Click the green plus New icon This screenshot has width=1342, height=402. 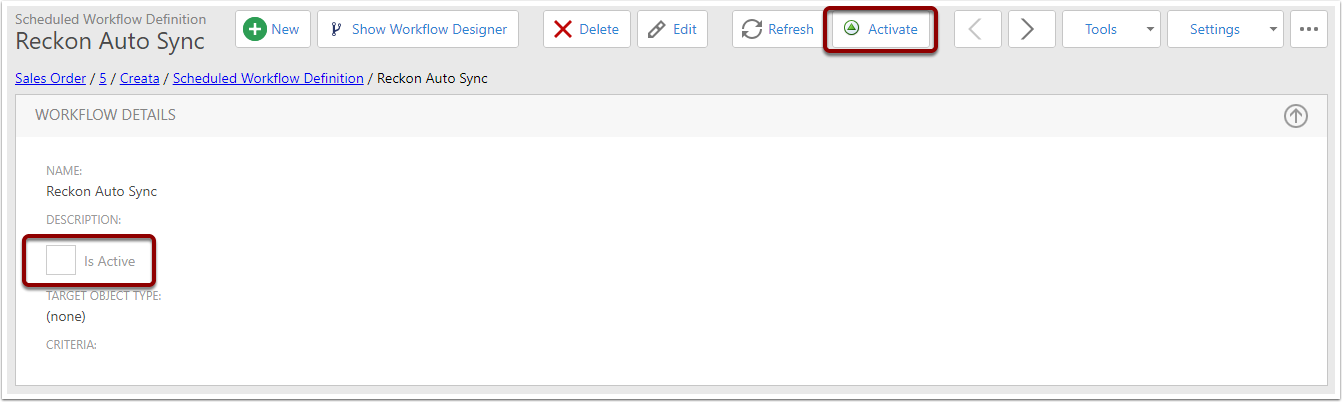coord(255,29)
